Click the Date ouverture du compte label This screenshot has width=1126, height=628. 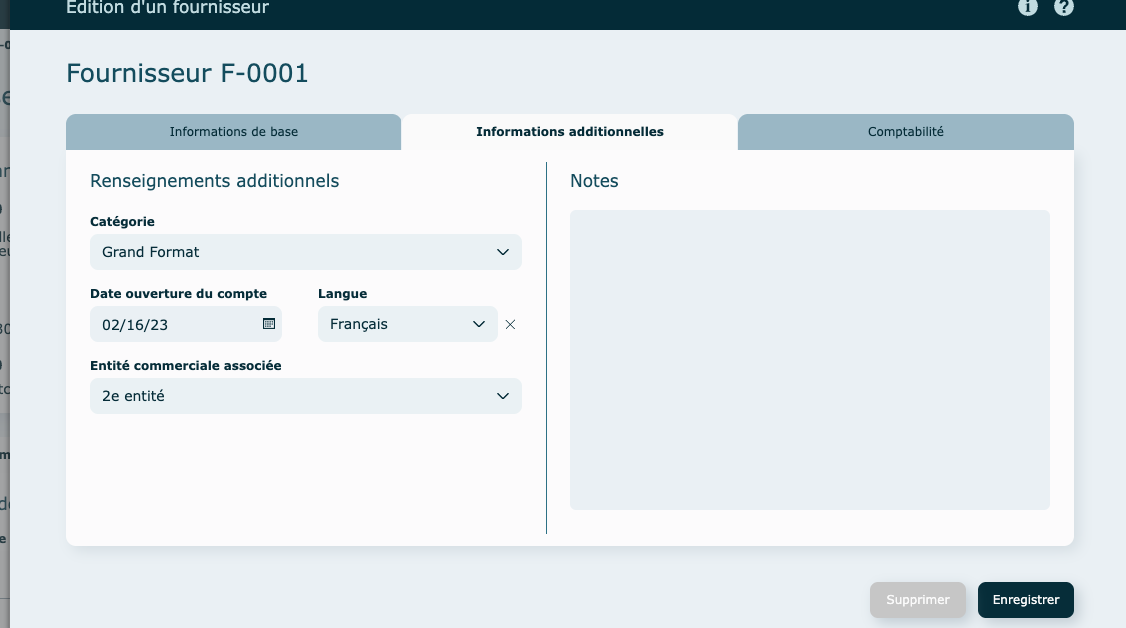tap(178, 294)
